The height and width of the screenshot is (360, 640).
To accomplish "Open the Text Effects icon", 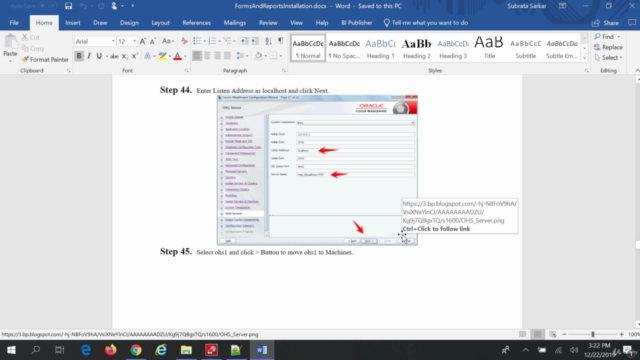I will tap(147, 56).
